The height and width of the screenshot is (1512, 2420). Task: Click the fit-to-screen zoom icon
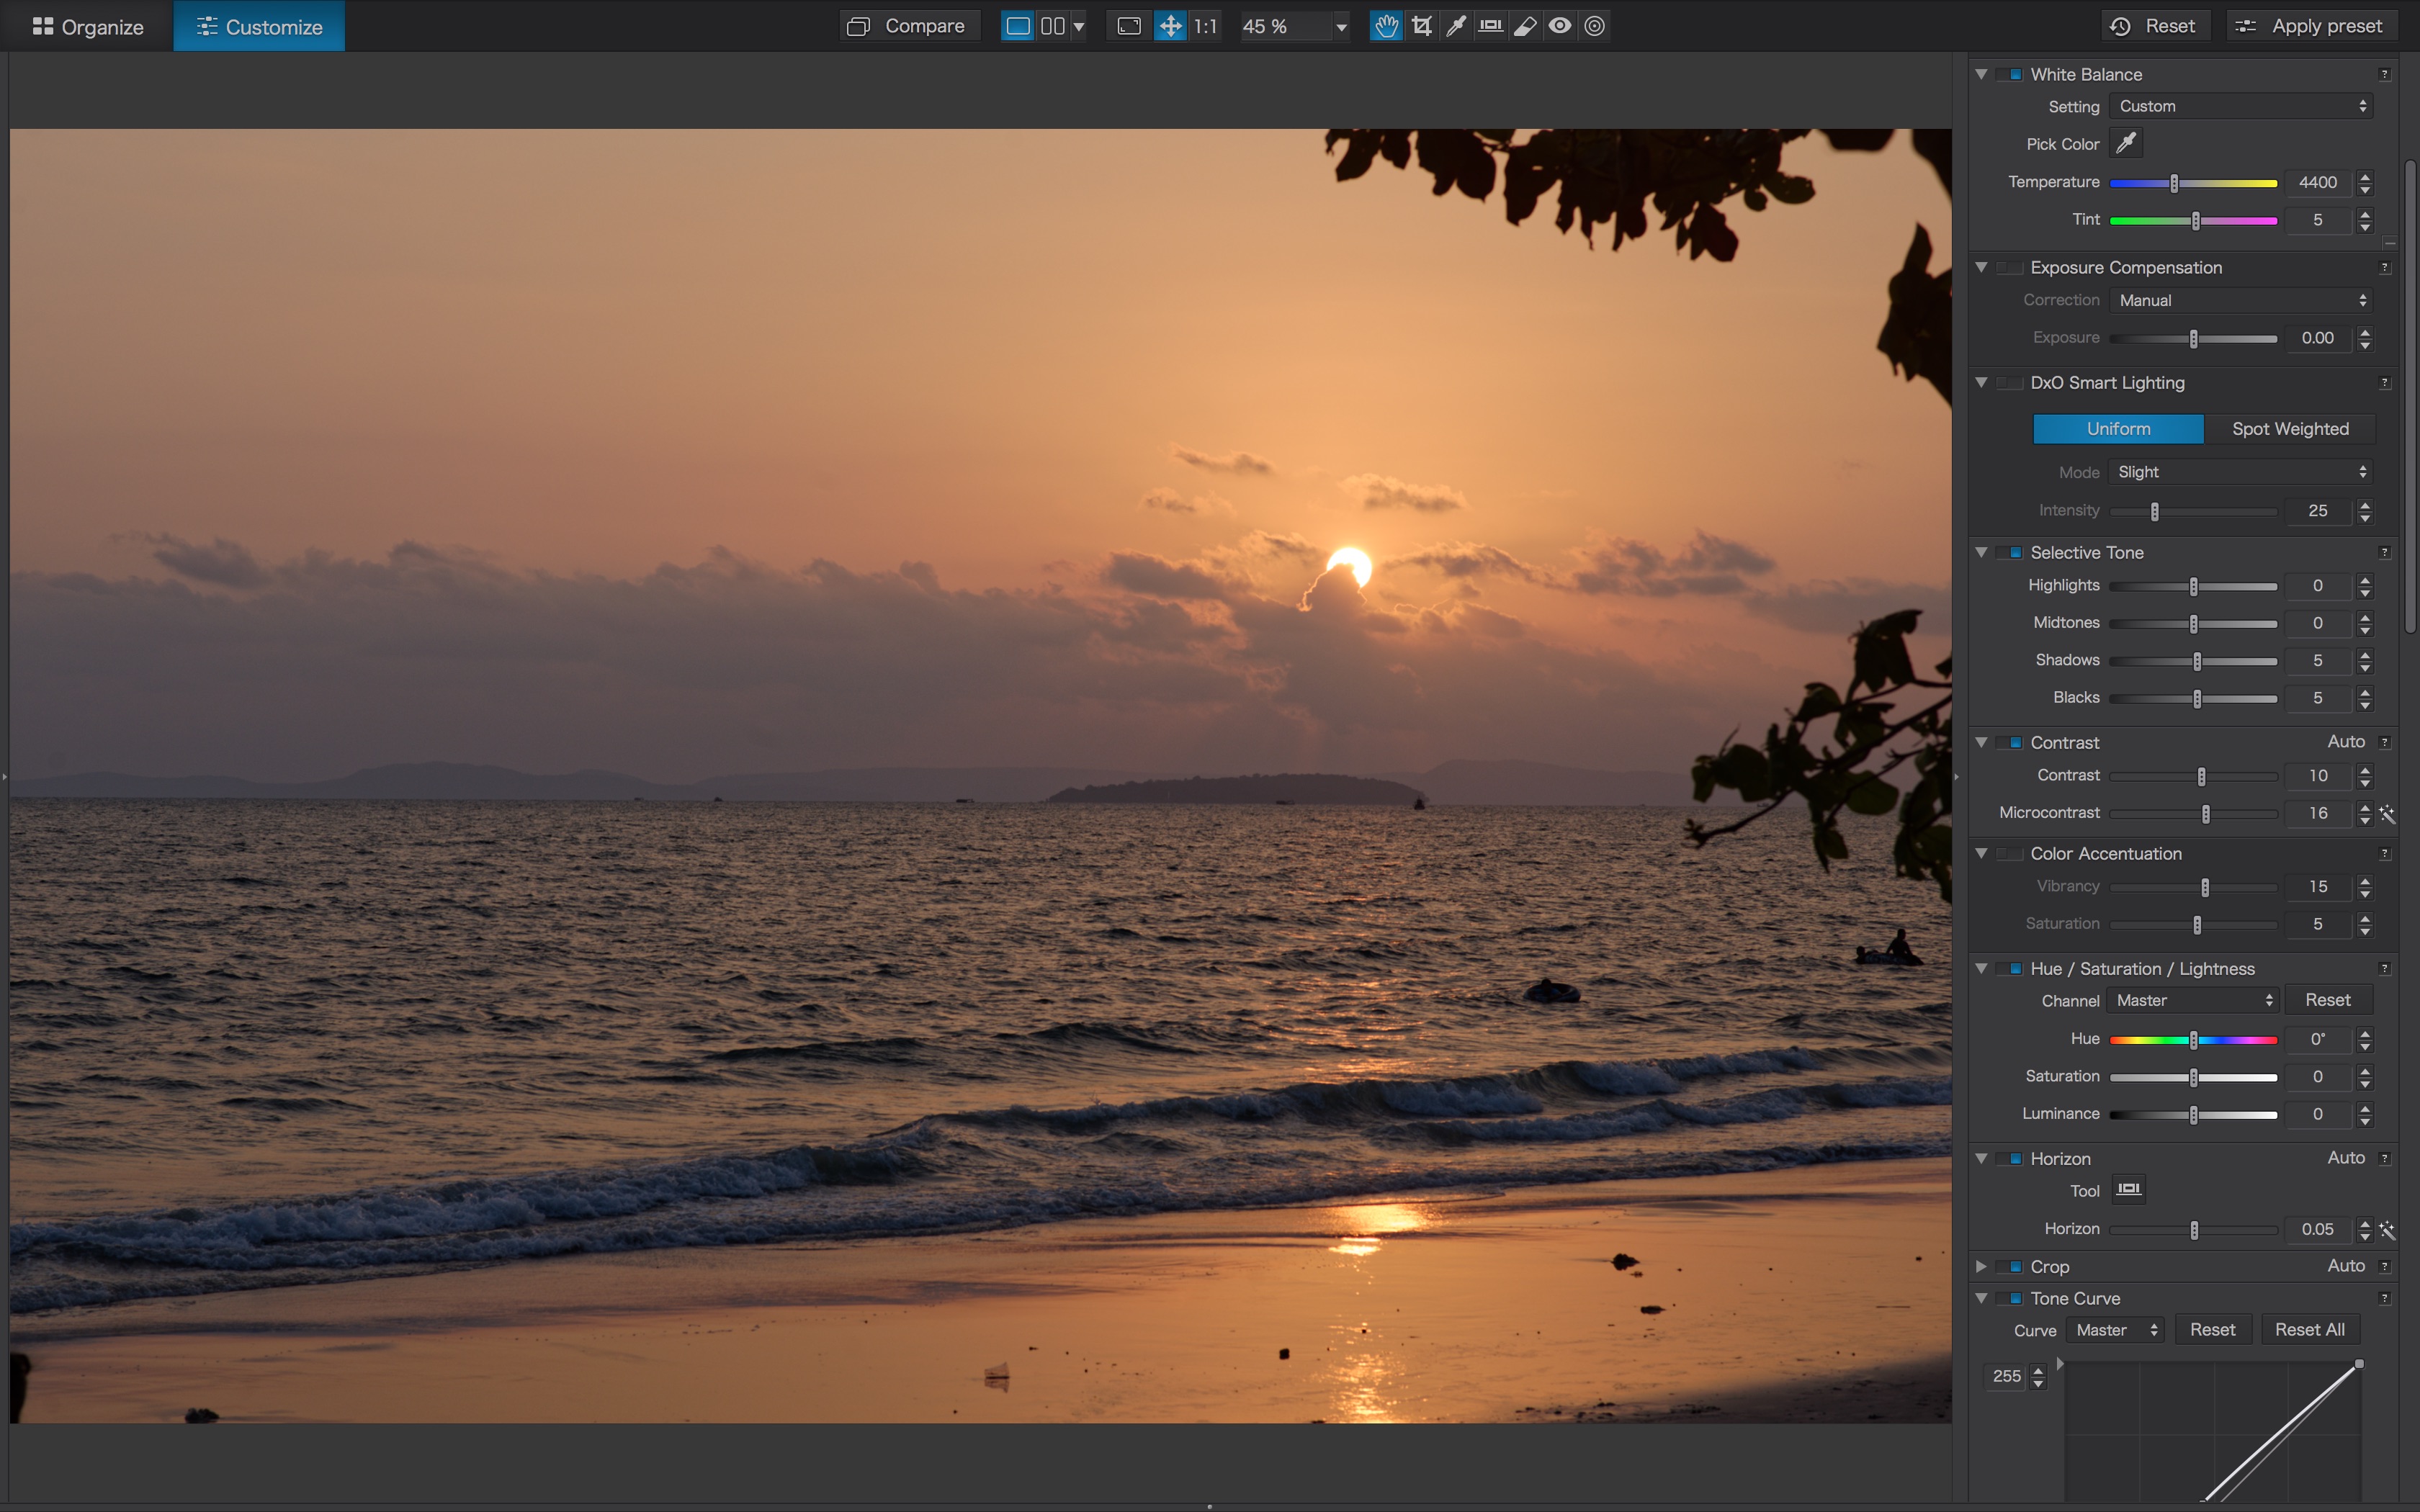[x=1129, y=26]
